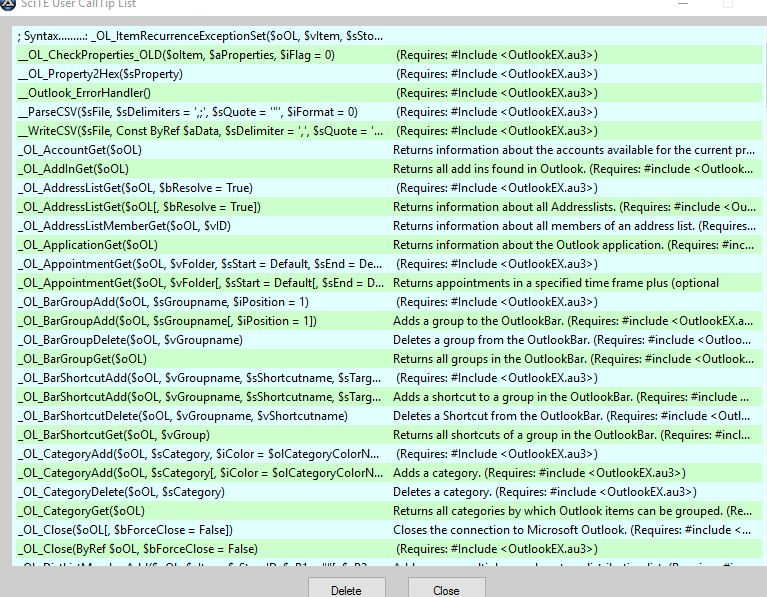Click the Close button

(446, 588)
